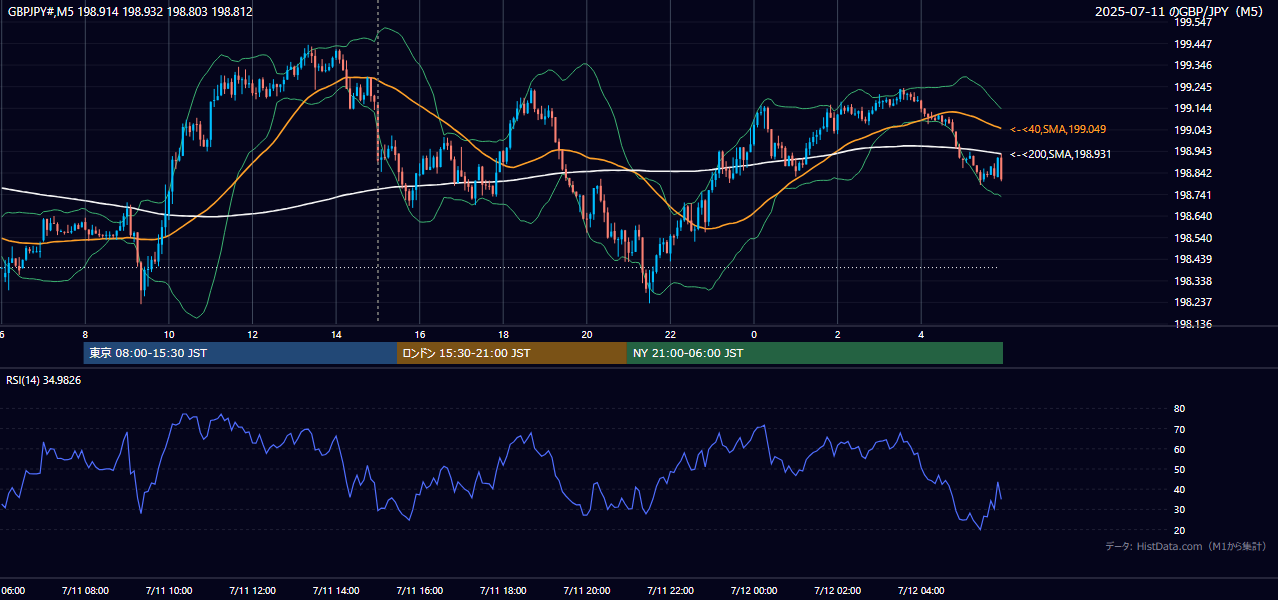The image size is (1278, 600).
Task: Click the bottom time label 7/11 14:00
Action: point(336,591)
